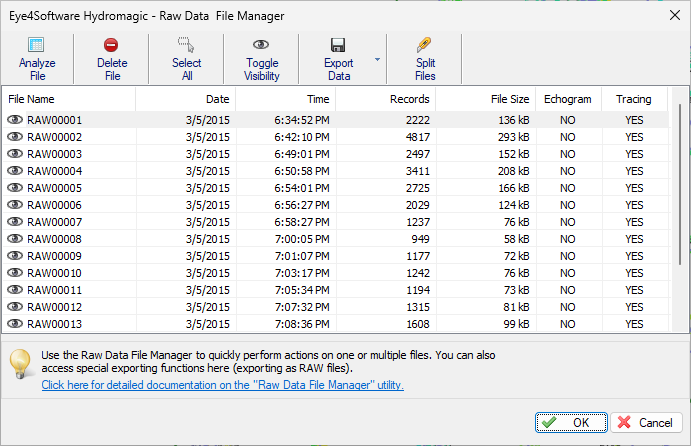Select file name RAW00008
Screen dimensions: 691x446
pos(55,239)
